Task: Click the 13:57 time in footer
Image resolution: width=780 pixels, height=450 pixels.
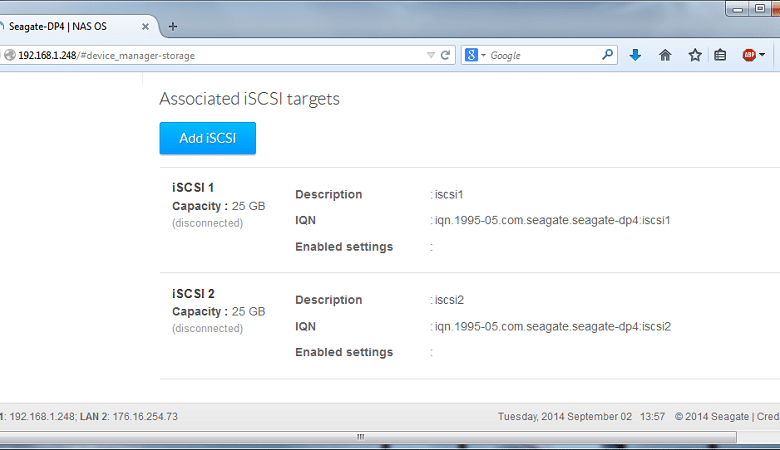Action: pos(652,417)
